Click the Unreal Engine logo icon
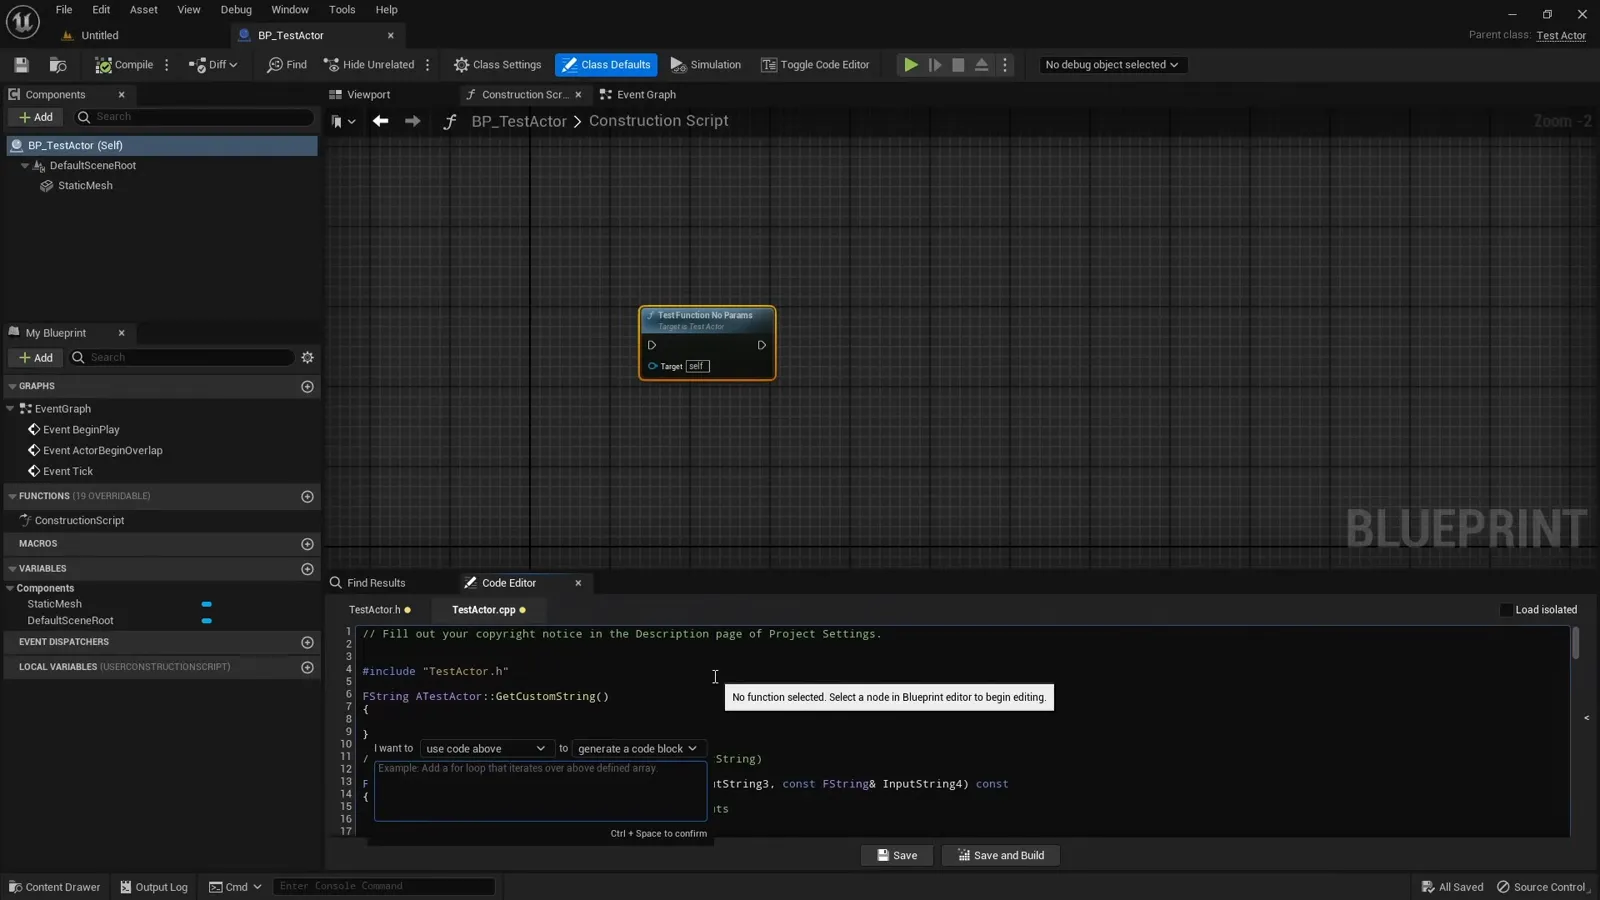 click(x=22, y=21)
